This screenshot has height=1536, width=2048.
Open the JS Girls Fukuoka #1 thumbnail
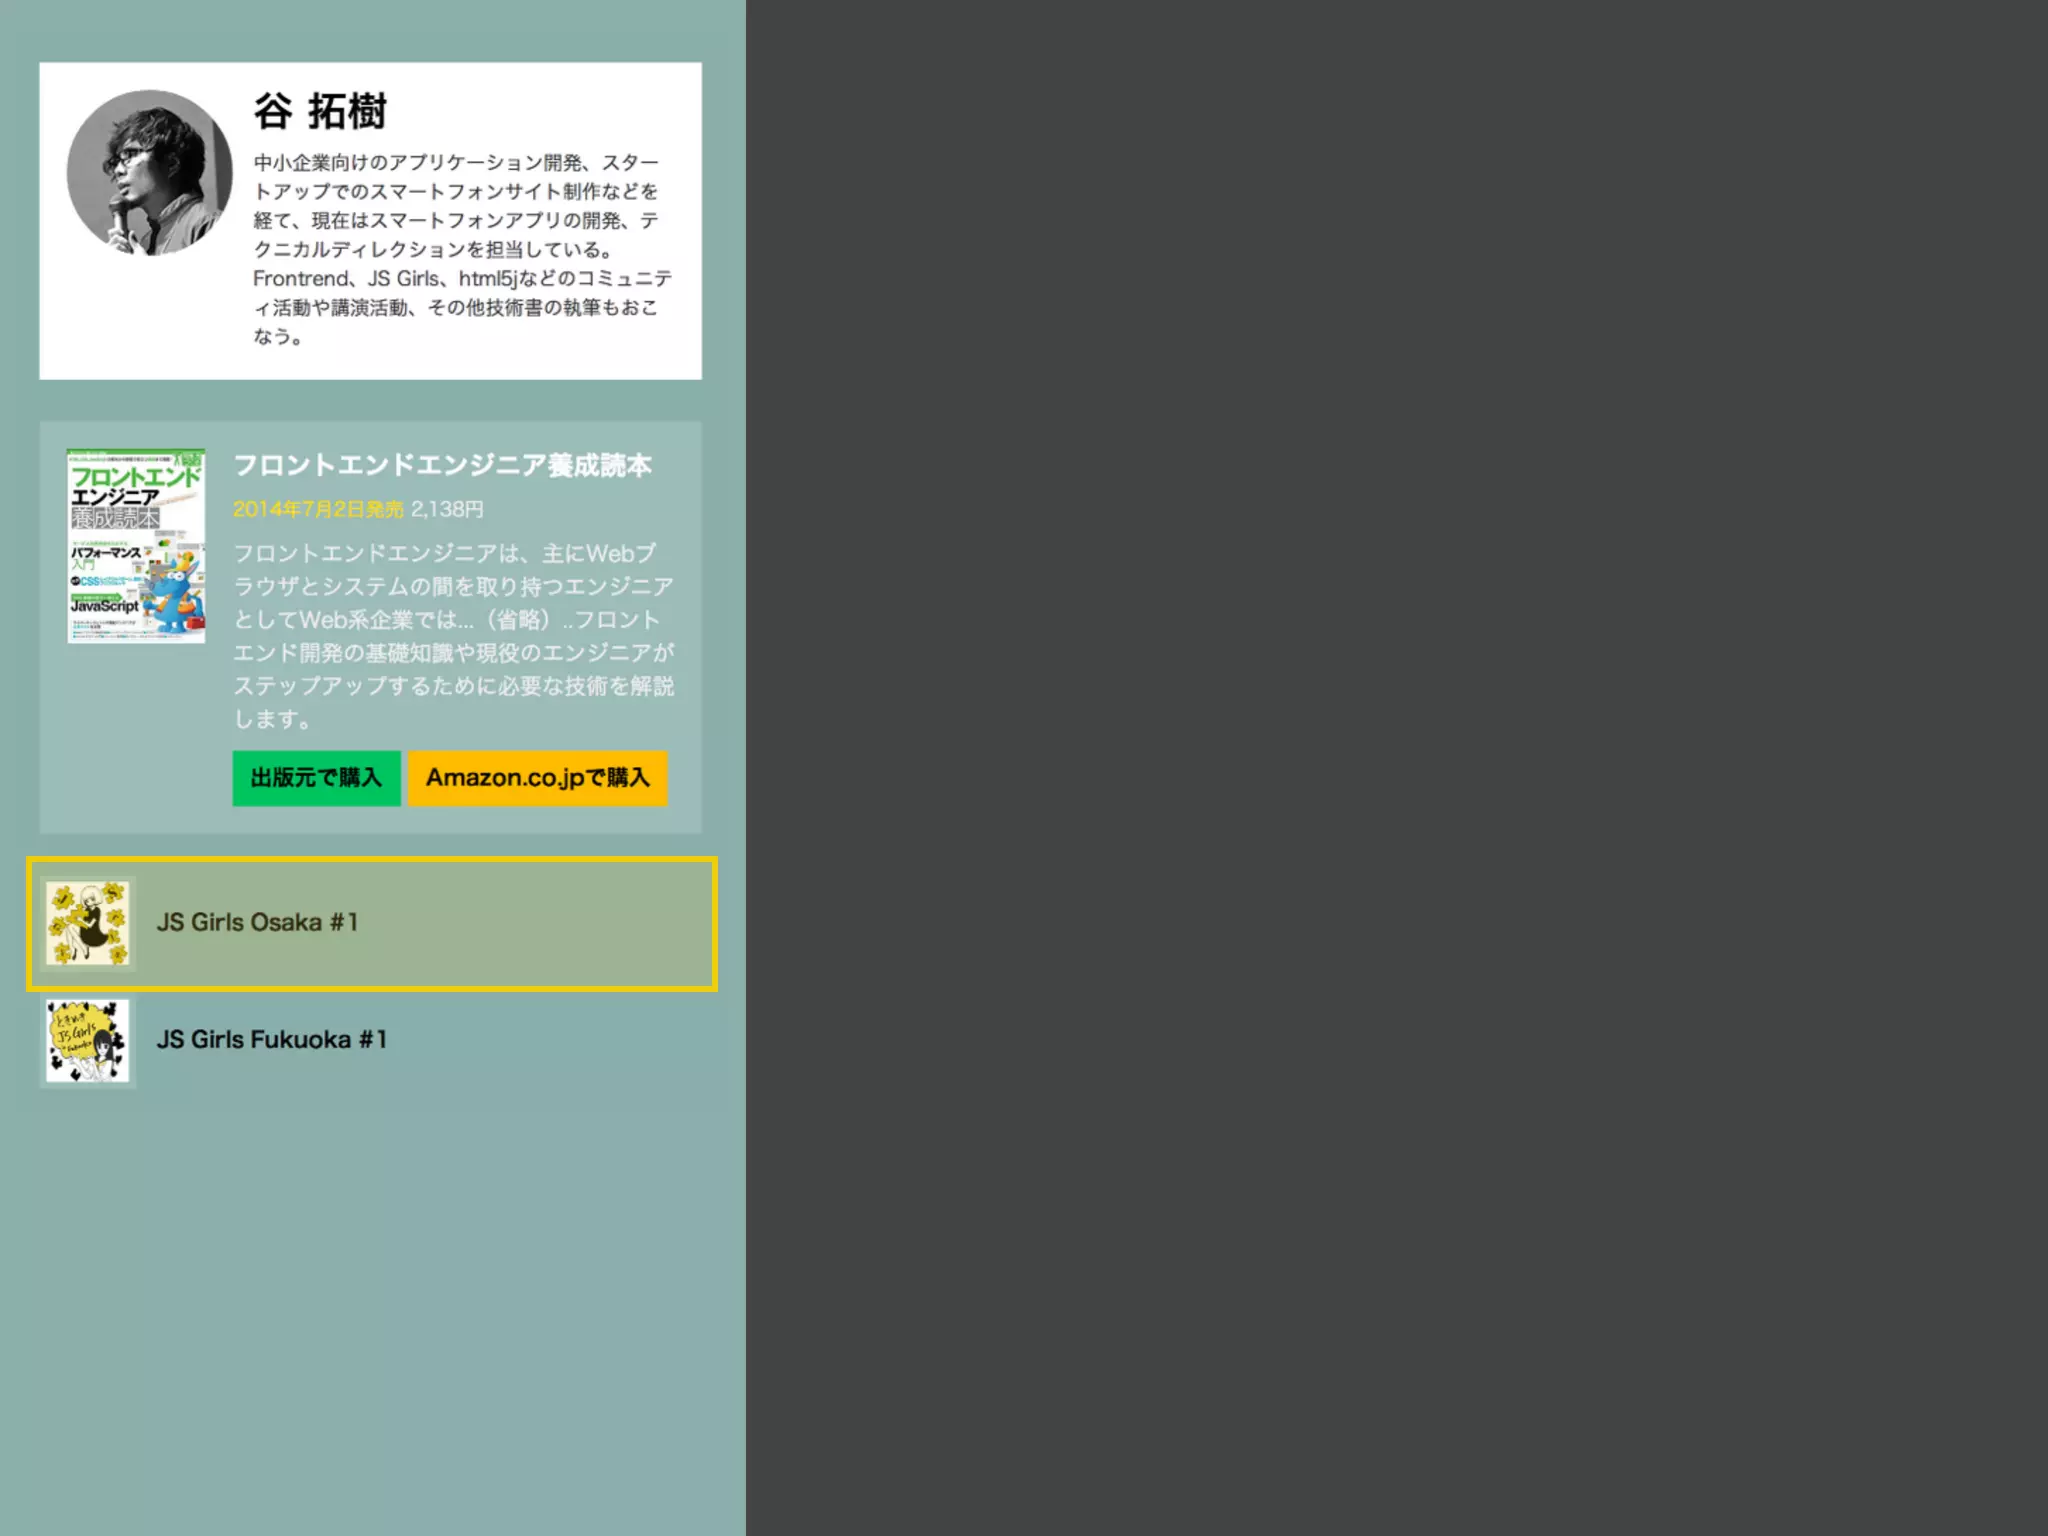click(88, 1041)
